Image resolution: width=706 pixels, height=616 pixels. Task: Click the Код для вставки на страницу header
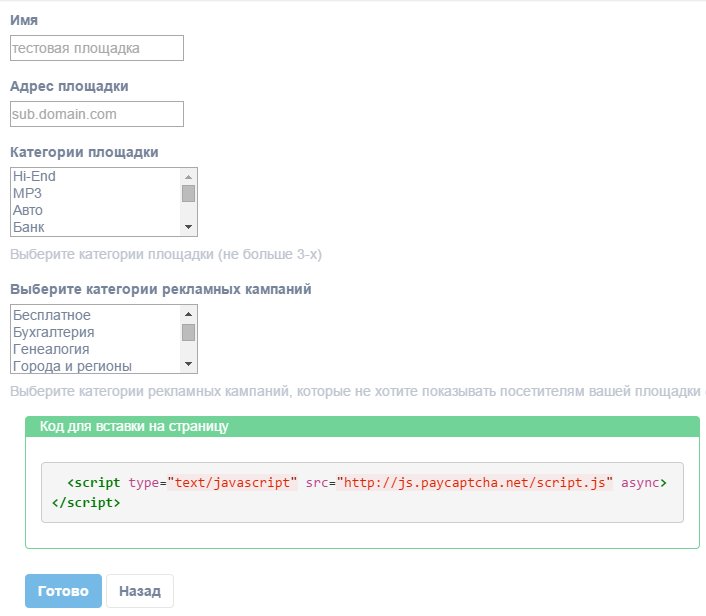pos(362,426)
